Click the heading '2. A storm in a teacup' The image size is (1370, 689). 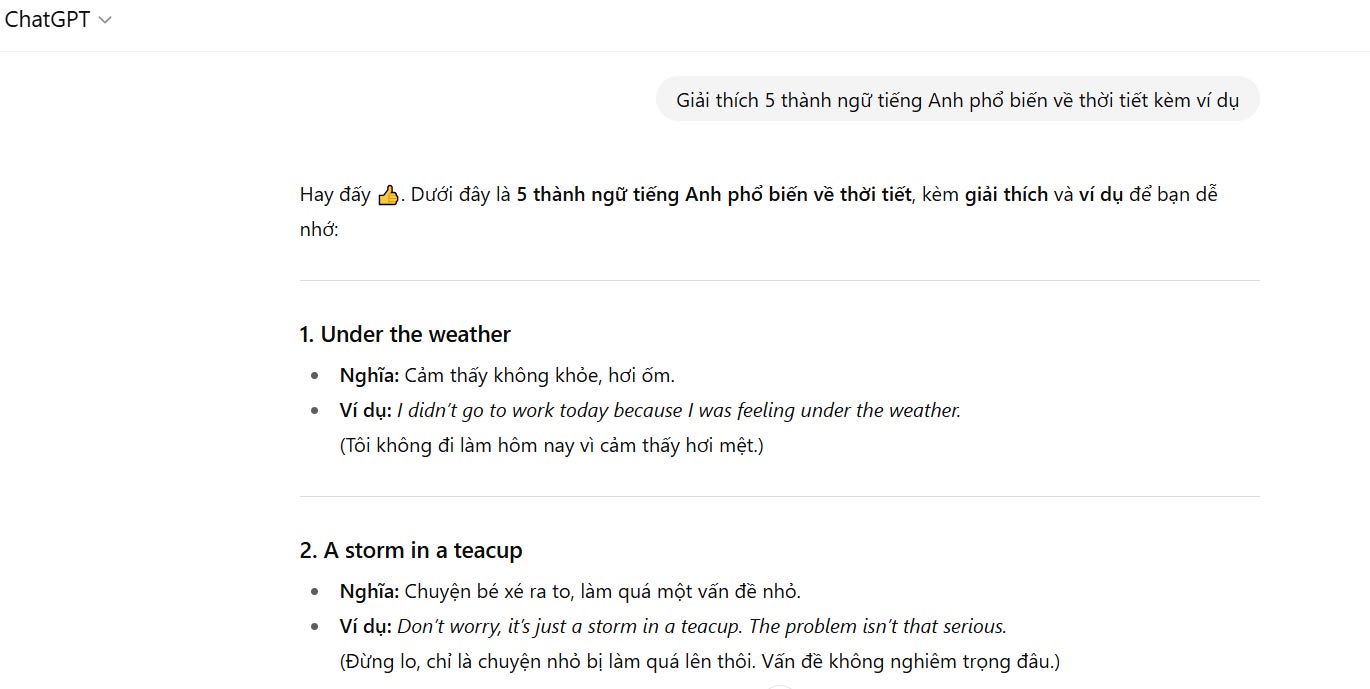(413, 549)
